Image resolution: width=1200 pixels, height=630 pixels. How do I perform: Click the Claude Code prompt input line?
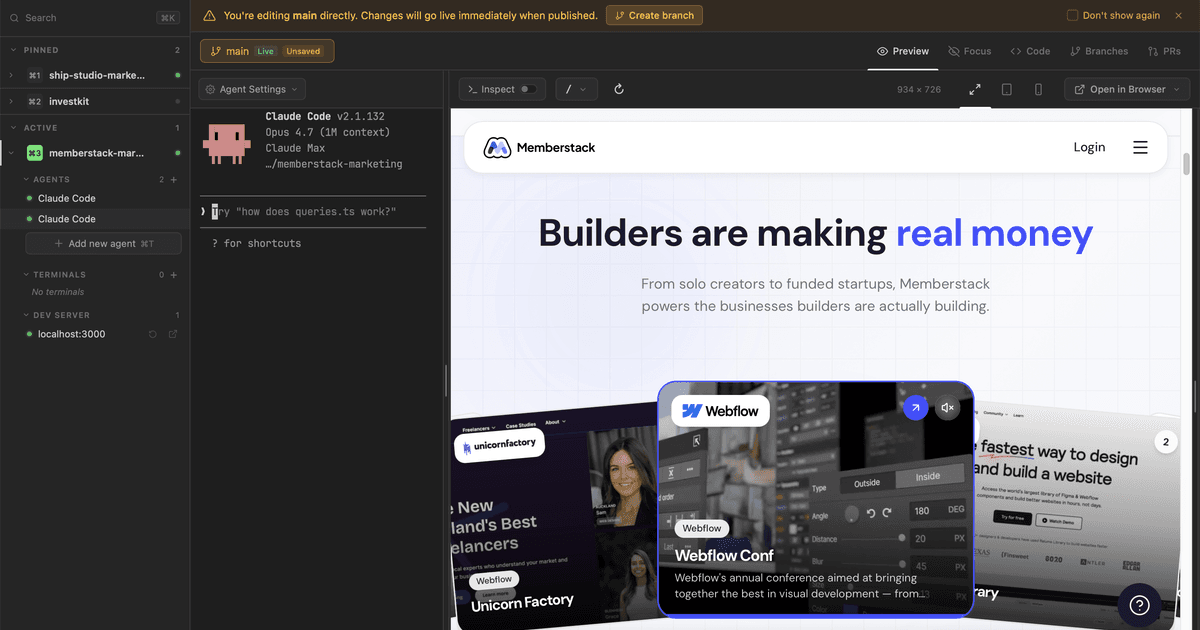313,212
